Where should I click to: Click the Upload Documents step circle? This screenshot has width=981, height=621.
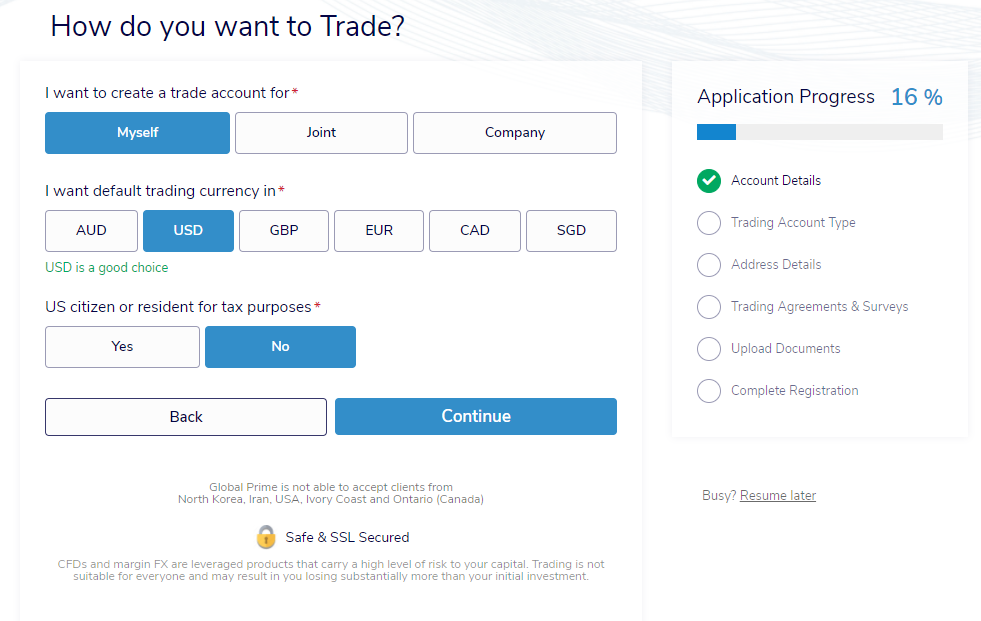(x=709, y=348)
